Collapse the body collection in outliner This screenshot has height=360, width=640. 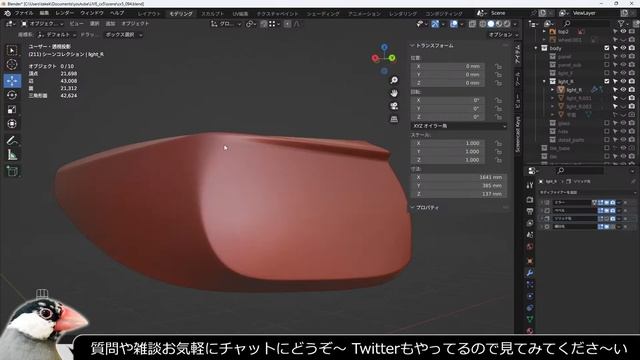(536, 48)
